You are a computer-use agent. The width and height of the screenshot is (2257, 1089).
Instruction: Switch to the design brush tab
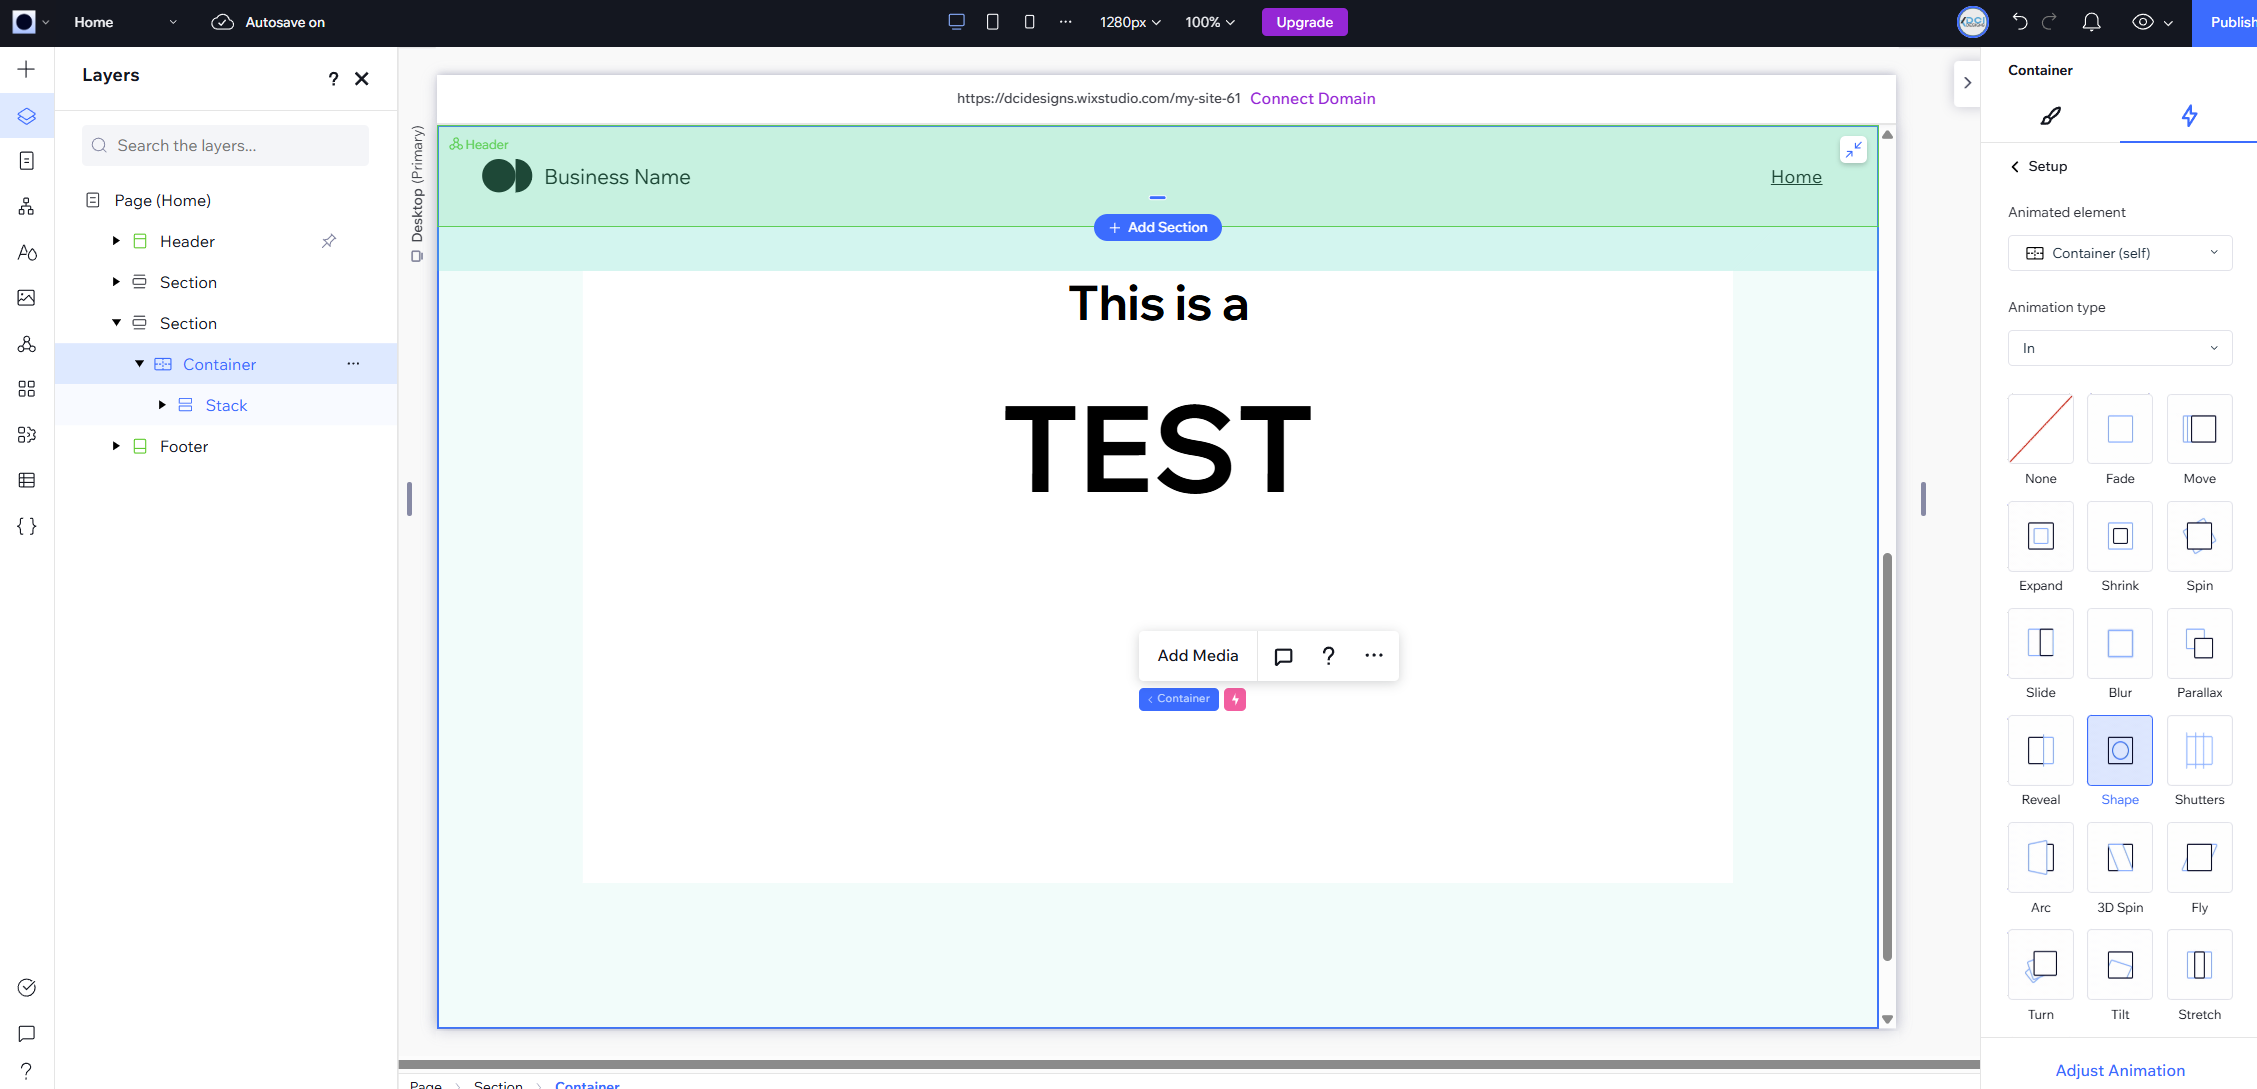point(2050,116)
